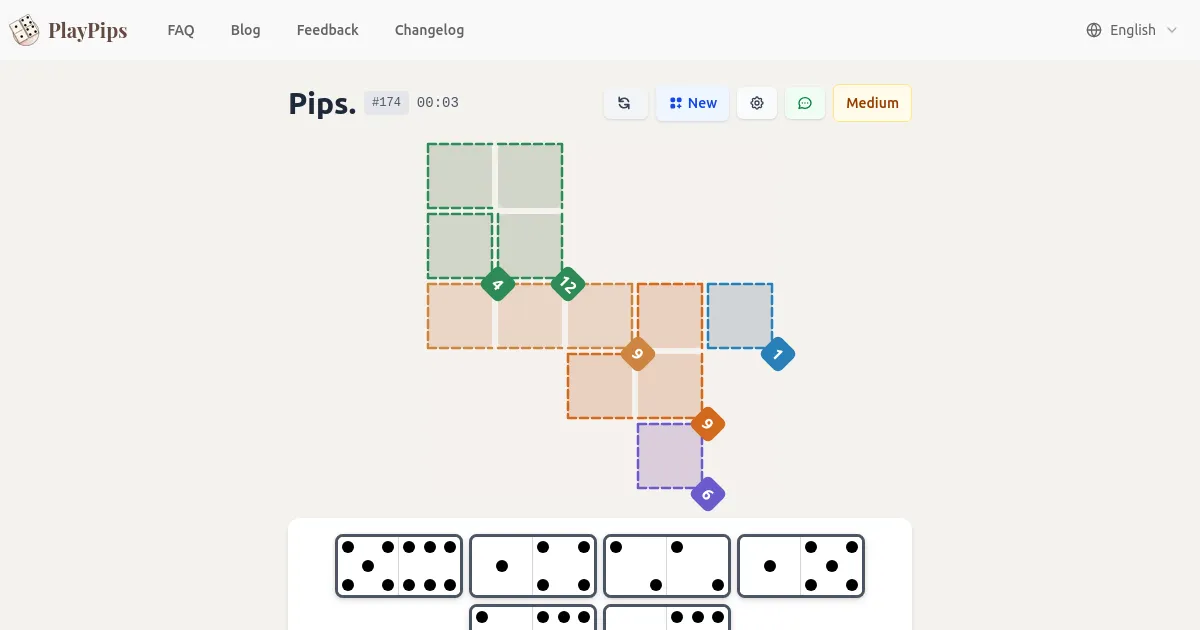
Task: Click the #174 puzzle number badge
Action: tap(386, 102)
